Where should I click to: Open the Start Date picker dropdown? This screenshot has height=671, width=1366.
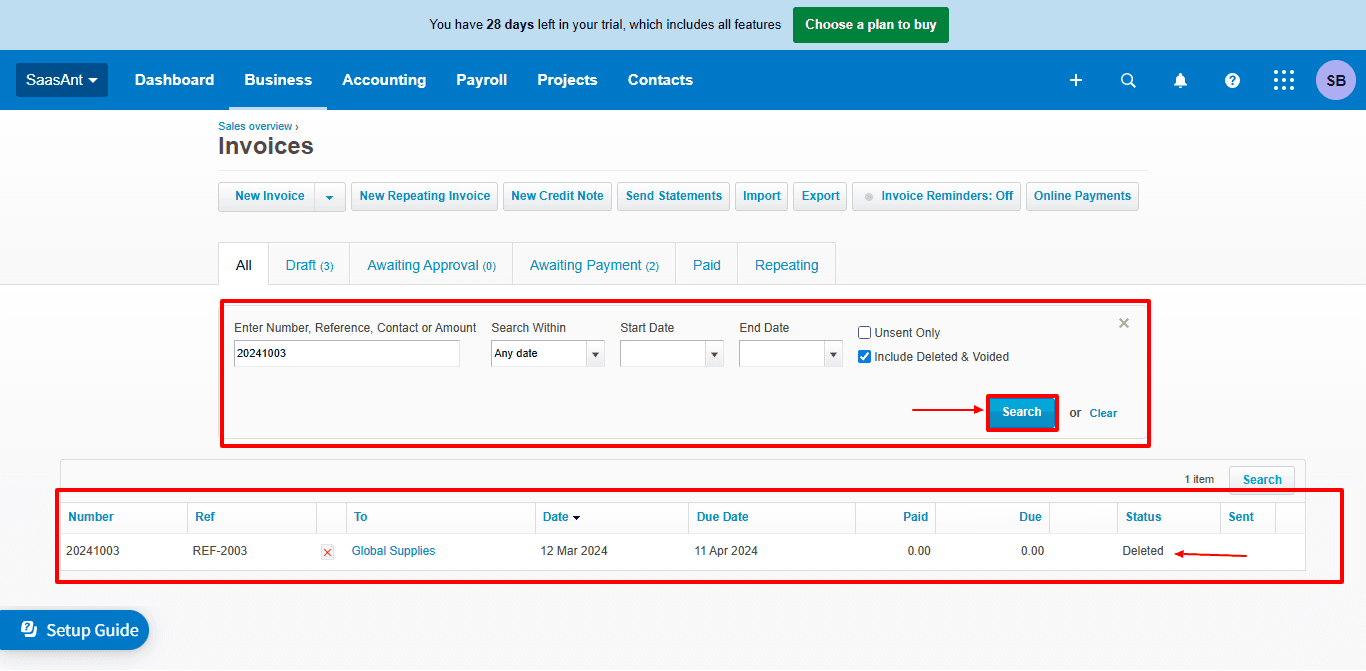[714, 354]
